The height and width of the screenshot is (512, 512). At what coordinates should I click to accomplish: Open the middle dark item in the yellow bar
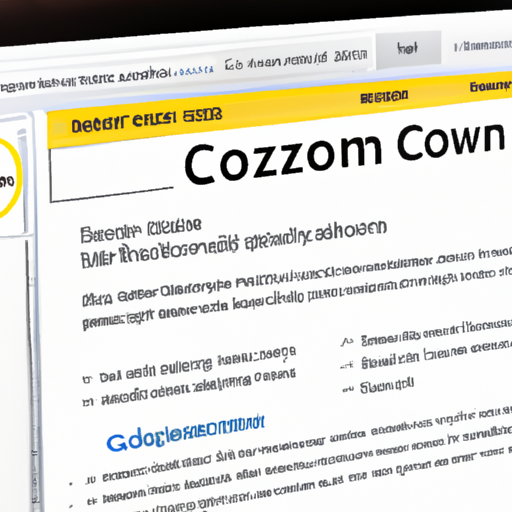384,97
